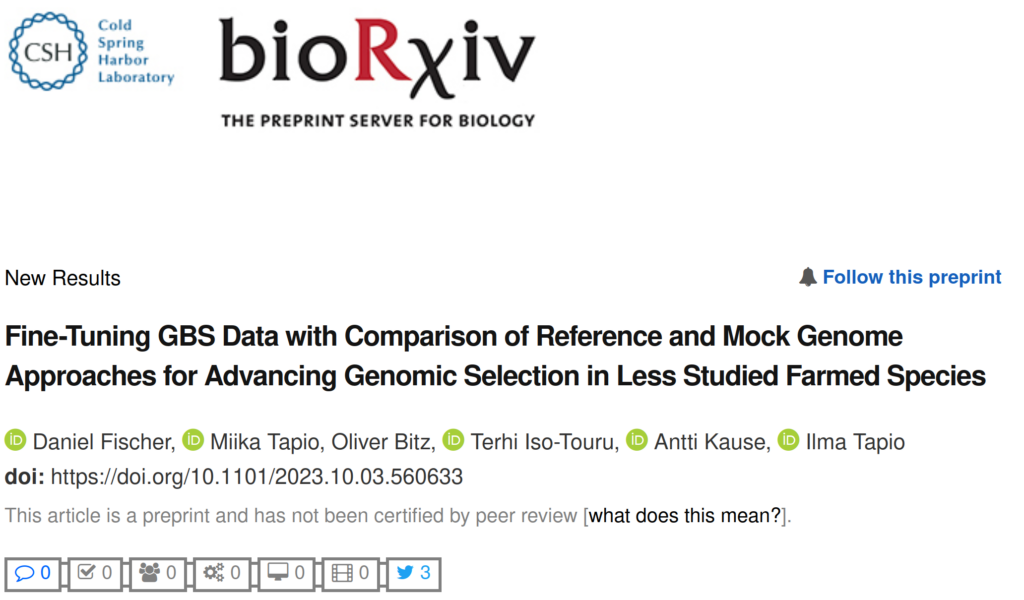
Task: Click the bioRxiv logo
Action: tap(377, 60)
